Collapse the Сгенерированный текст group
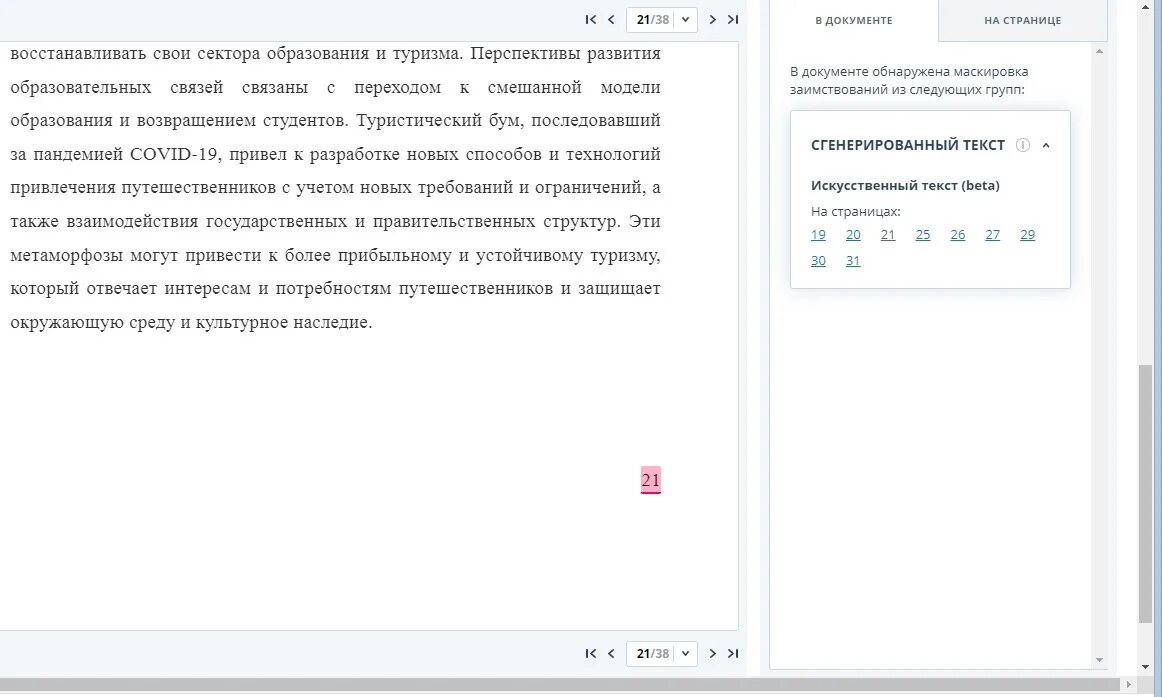 point(1046,146)
